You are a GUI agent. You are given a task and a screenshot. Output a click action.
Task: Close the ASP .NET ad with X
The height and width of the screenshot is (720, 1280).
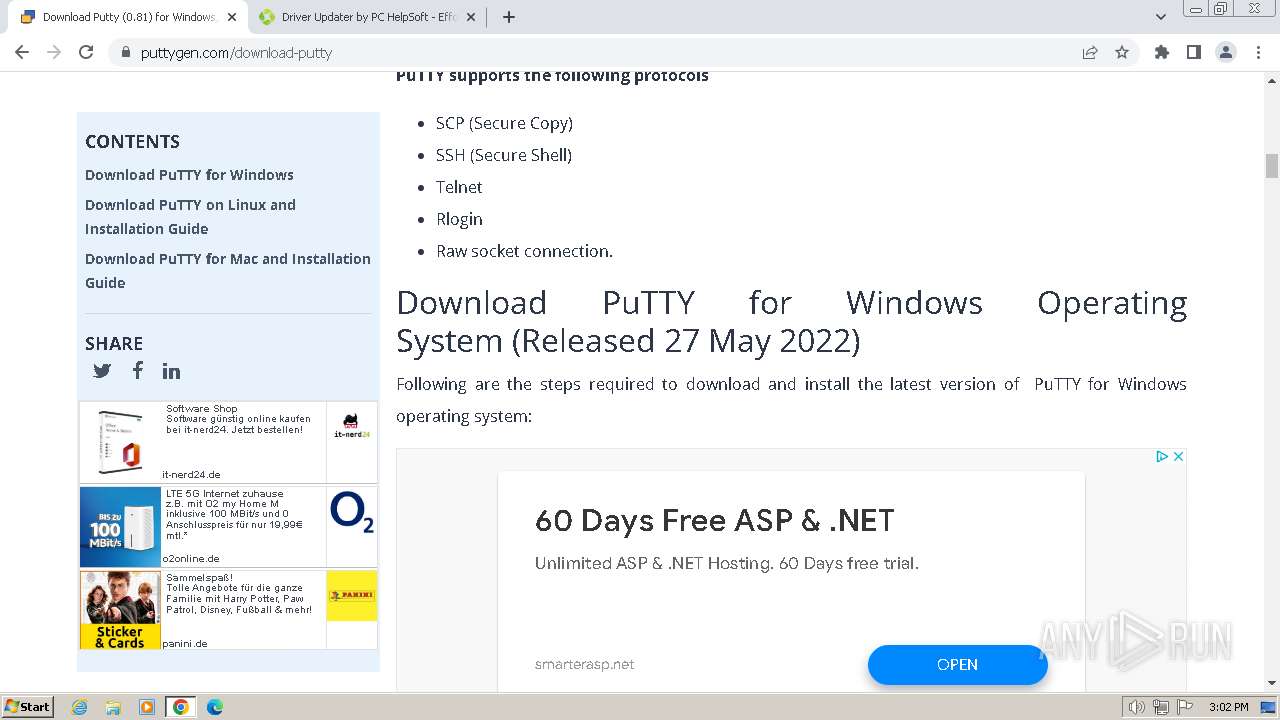click(x=1179, y=456)
